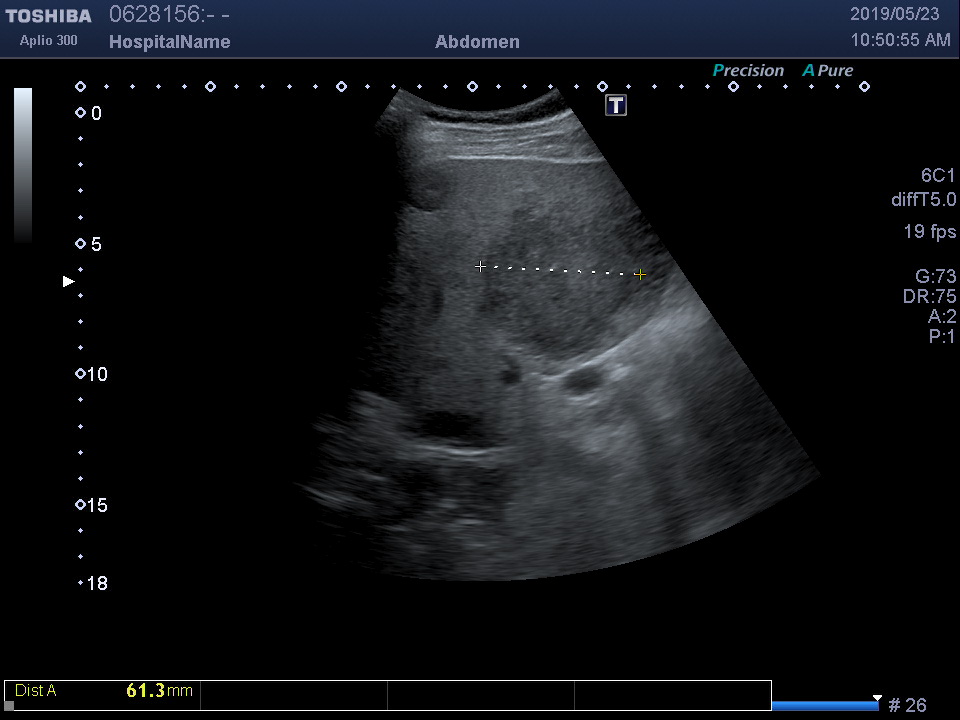The width and height of the screenshot is (960, 720).
Task: Click the focus position triangle on depth scale
Action: point(69,282)
